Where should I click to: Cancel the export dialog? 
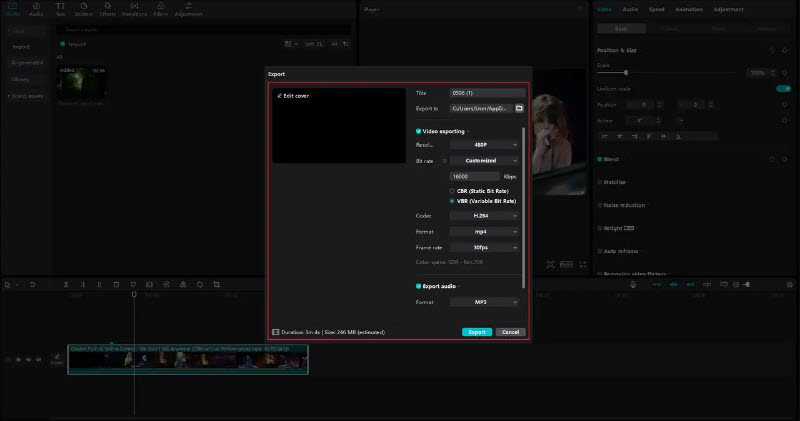[x=508, y=332]
